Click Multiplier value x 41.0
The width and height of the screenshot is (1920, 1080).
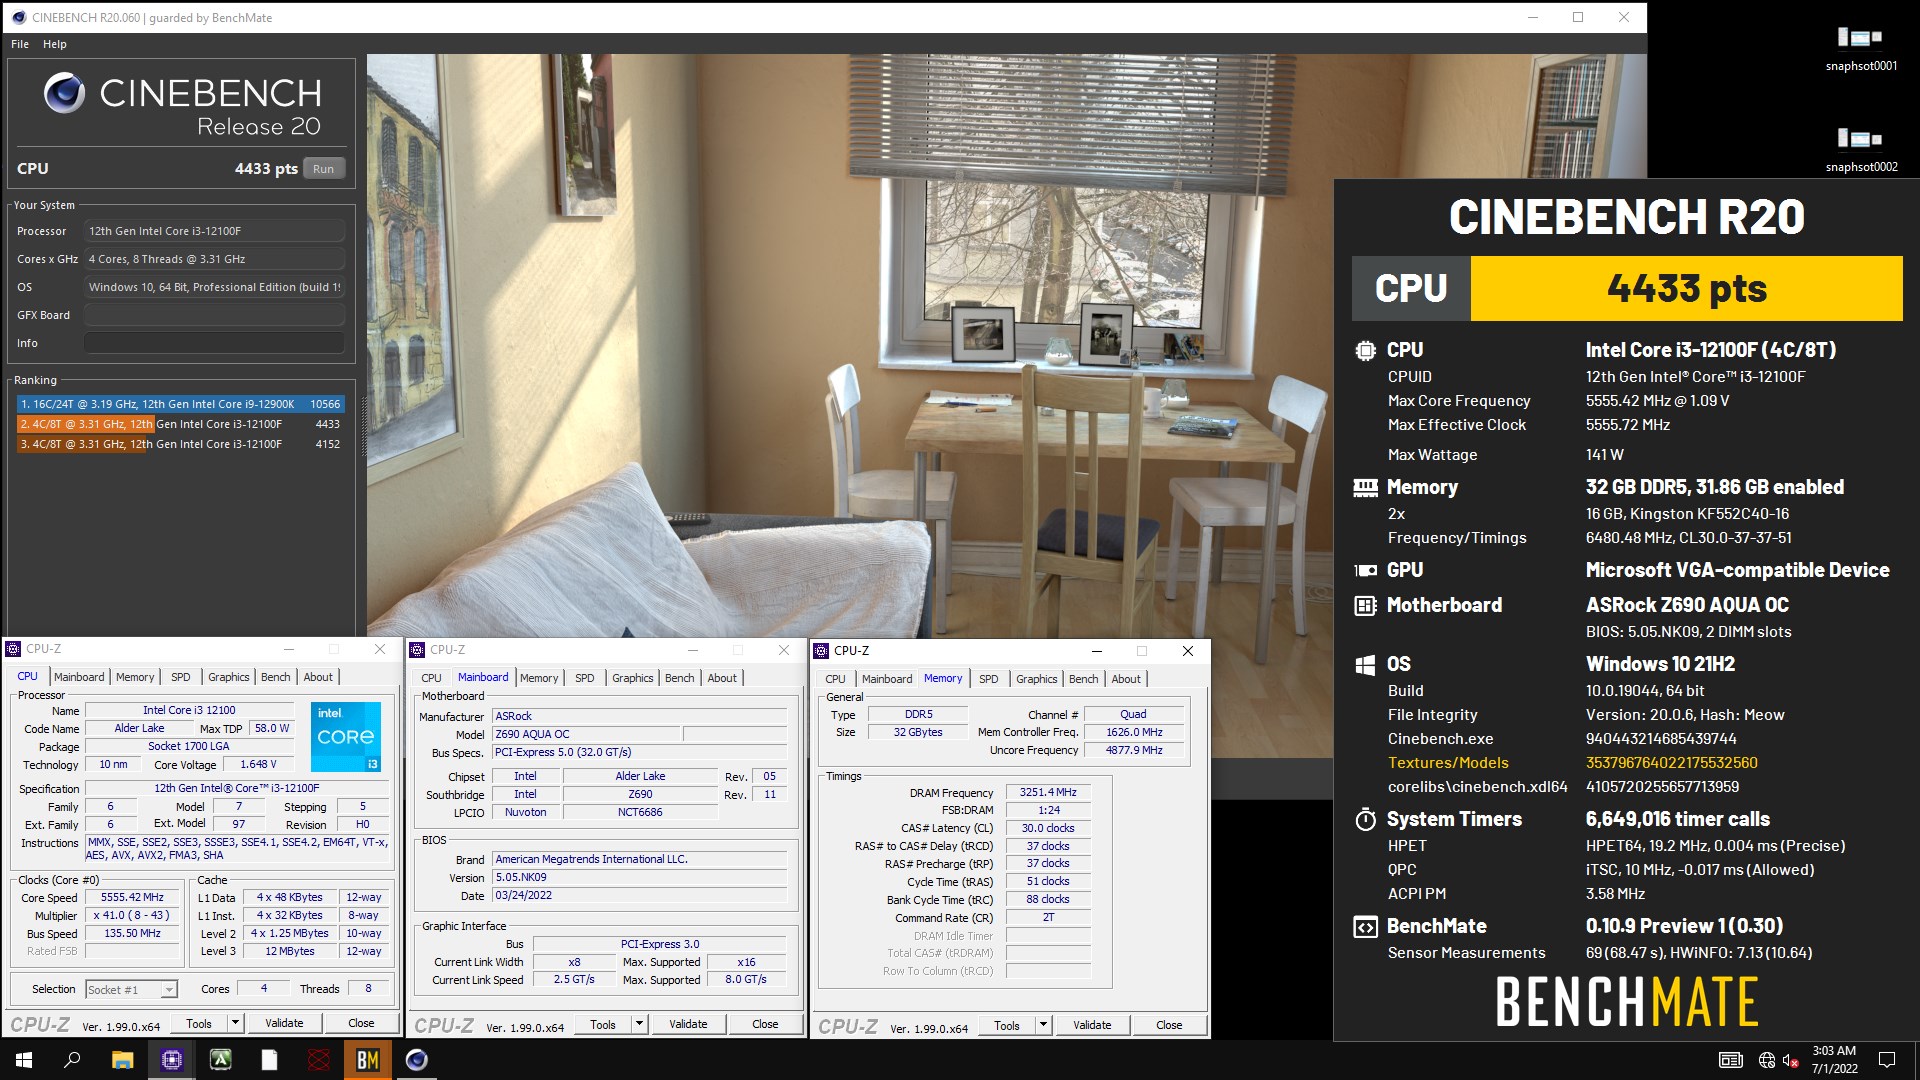[x=132, y=915]
